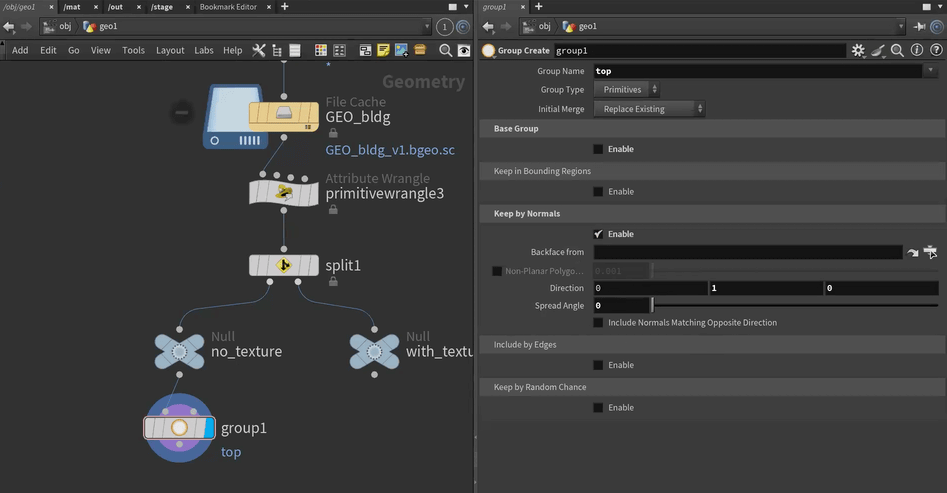Expand the Group Name dropdown arrow
The width and height of the screenshot is (947, 493).
point(929,71)
